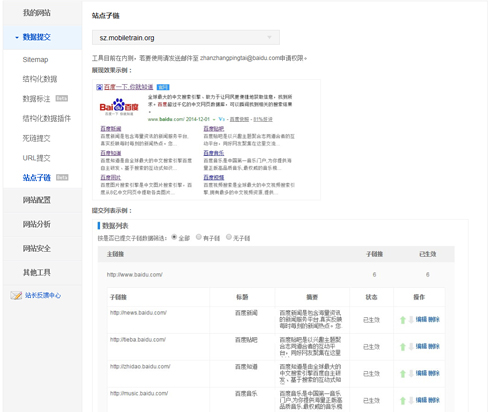
Task: Open 结构化数据插件 in the sidebar
Action: tap(47, 118)
